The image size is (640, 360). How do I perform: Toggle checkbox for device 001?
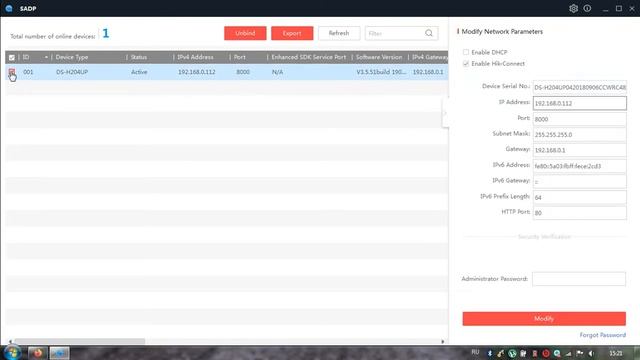point(11,72)
